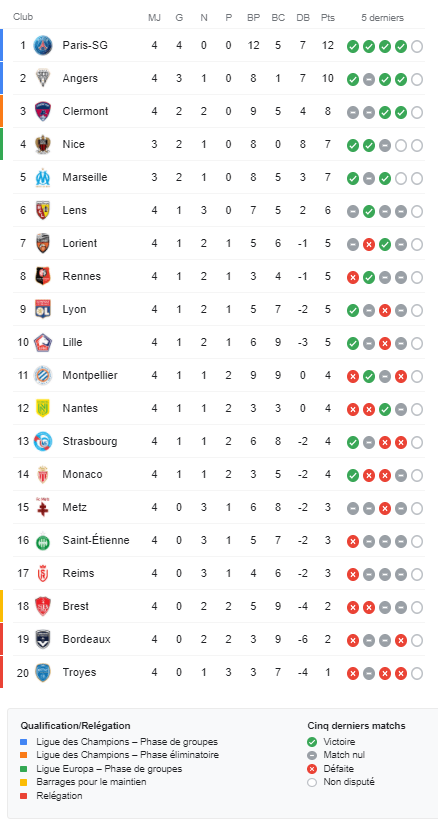Click the 5 derniers column header

383,18
